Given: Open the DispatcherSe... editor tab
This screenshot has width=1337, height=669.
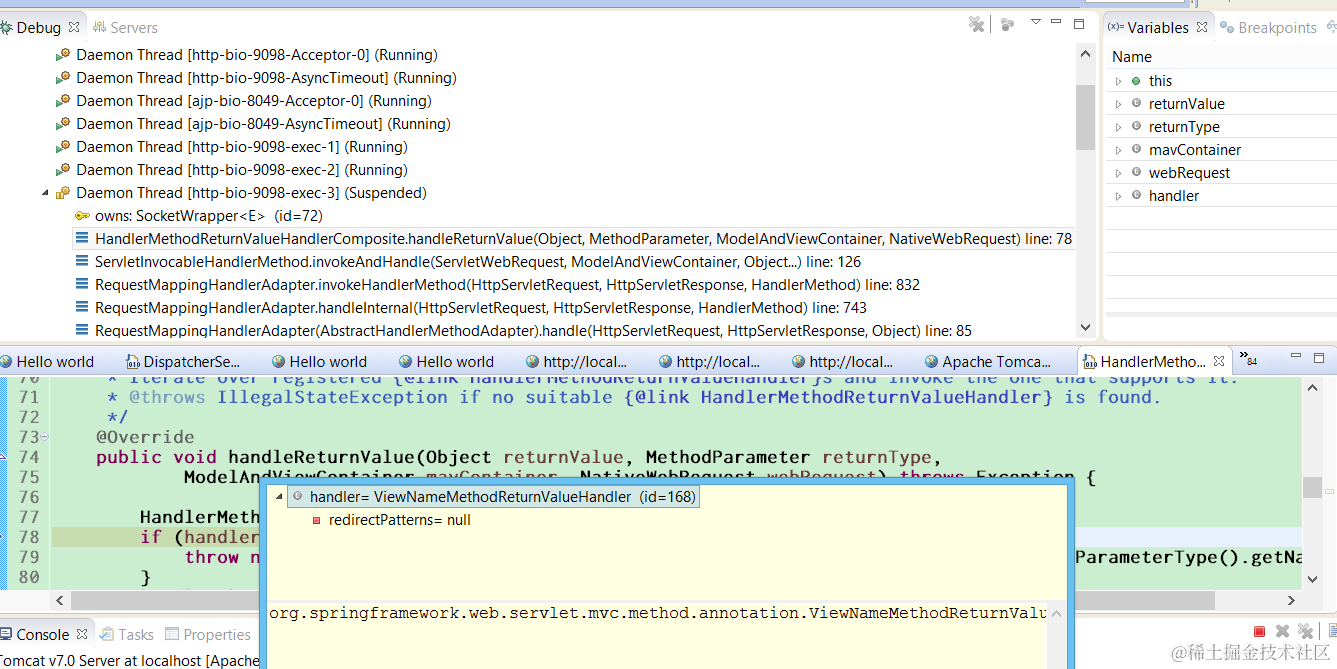Looking at the screenshot, I should pos(183,362).
